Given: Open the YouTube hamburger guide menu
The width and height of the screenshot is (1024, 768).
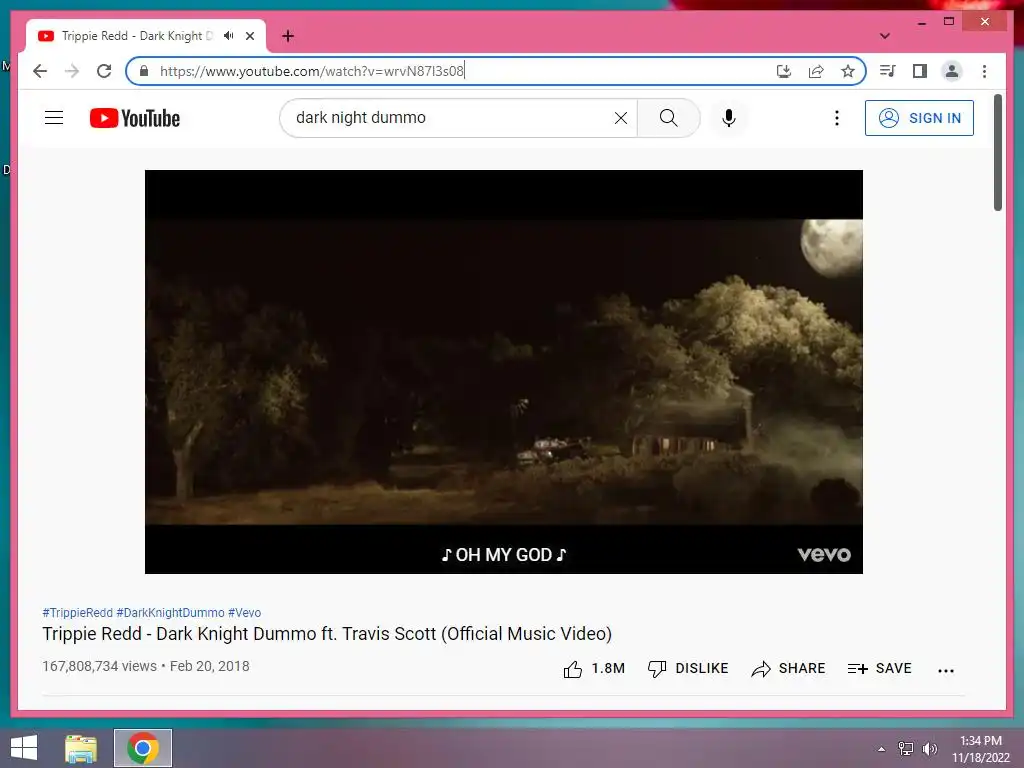Looking at the screenshot, I should [x=54, y=118].
